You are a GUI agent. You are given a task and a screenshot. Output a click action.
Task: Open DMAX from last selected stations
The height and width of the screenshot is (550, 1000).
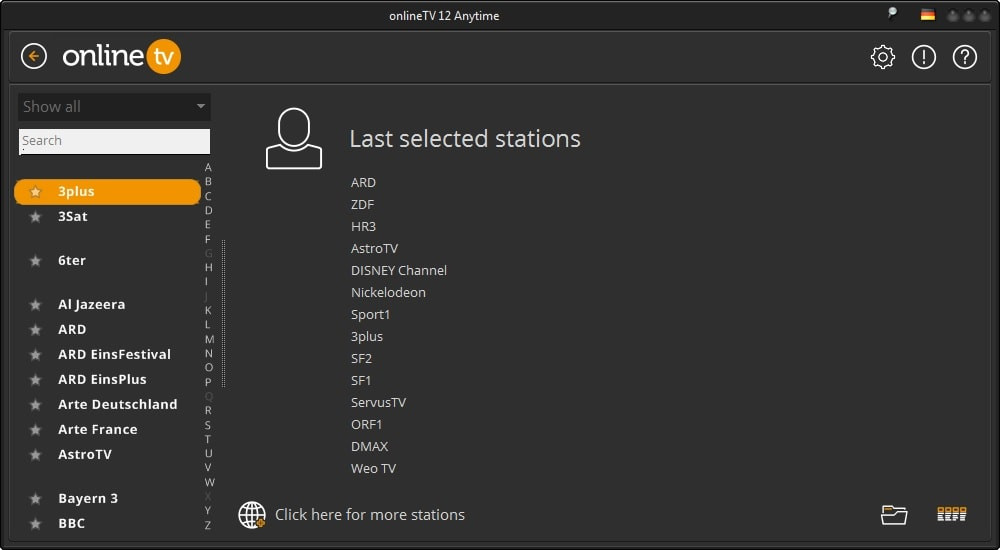pos(369,447)
